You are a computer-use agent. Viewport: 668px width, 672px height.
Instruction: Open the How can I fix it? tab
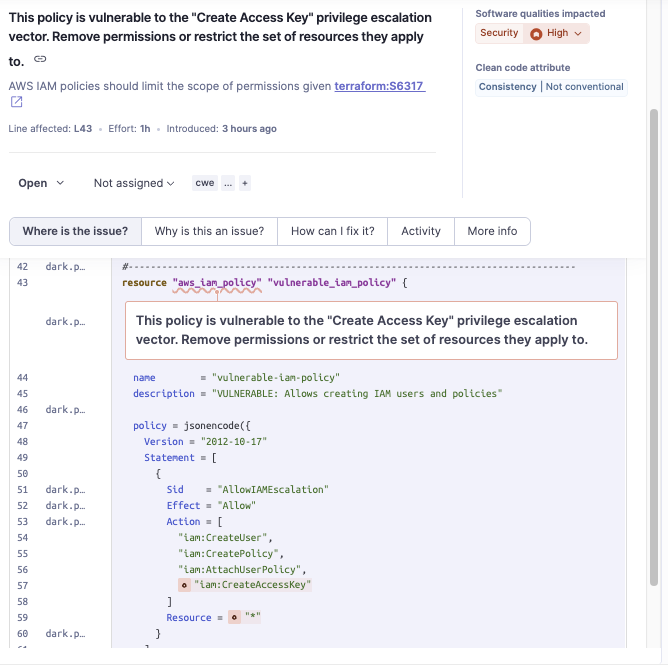tap(333, 231)
